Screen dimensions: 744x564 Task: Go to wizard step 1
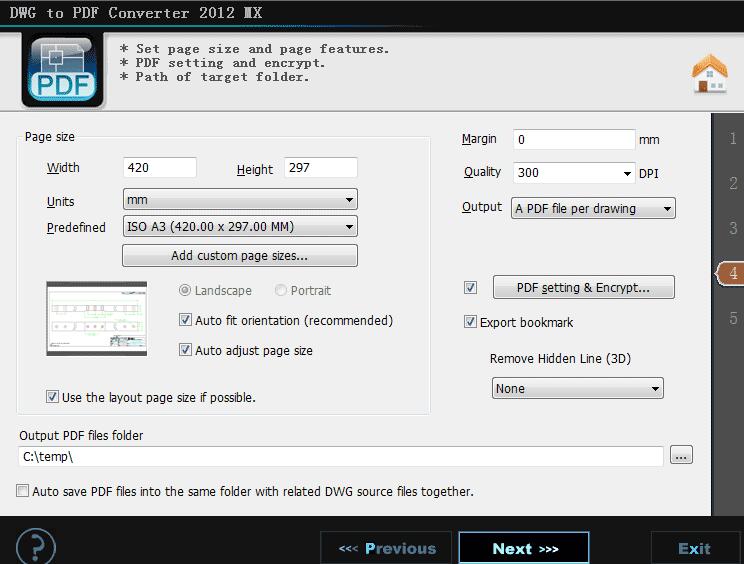[733, 139]
